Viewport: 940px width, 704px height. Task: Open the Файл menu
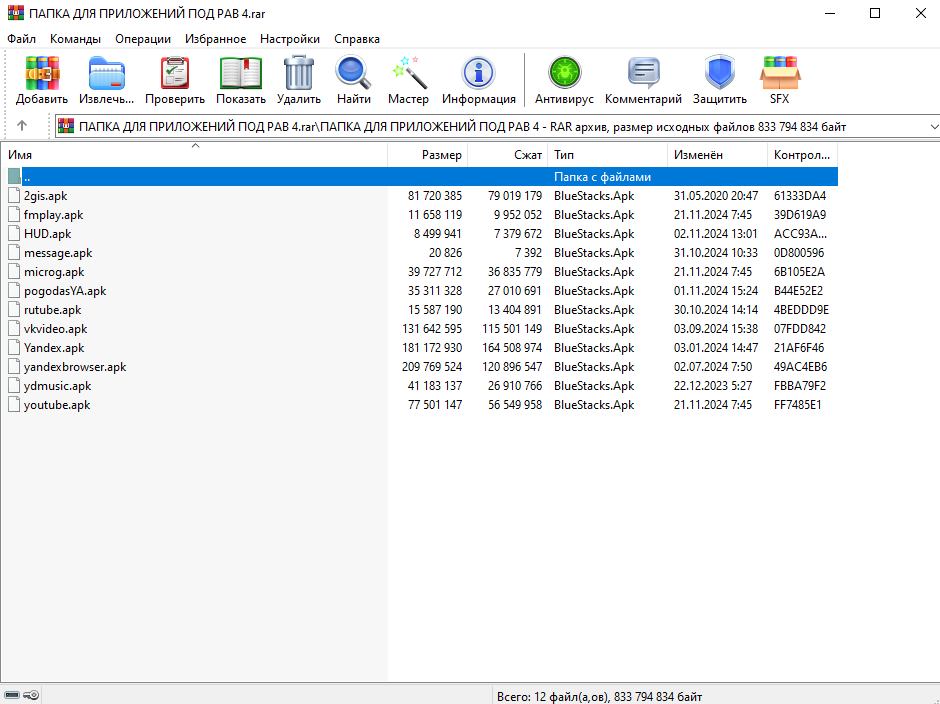22,39
